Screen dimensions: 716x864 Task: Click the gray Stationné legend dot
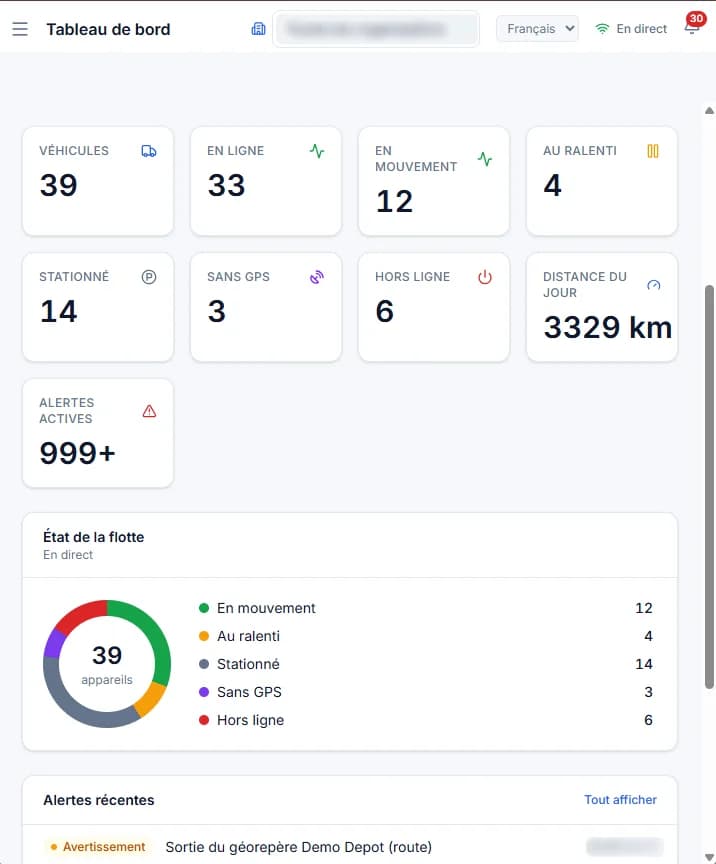(204, 664)
